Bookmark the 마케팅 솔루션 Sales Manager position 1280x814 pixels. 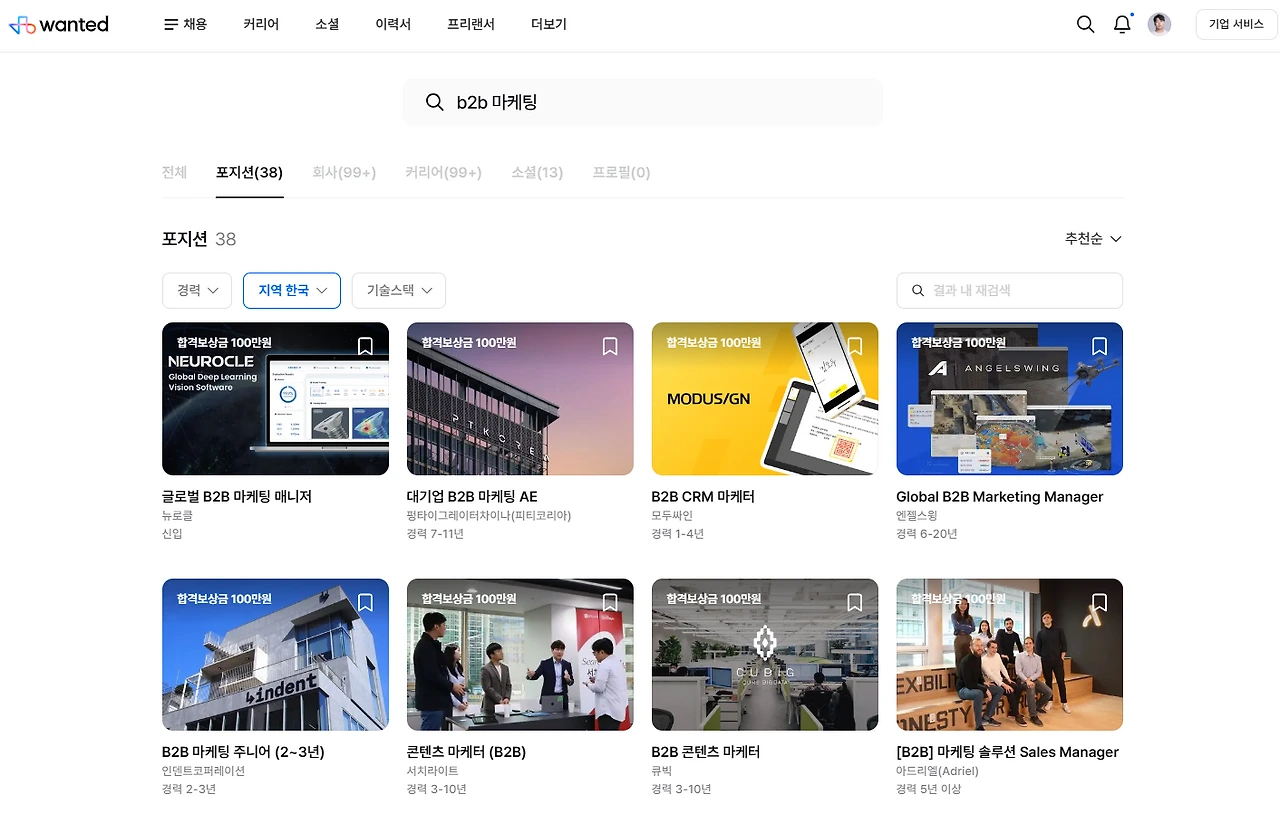(1099, 602)
